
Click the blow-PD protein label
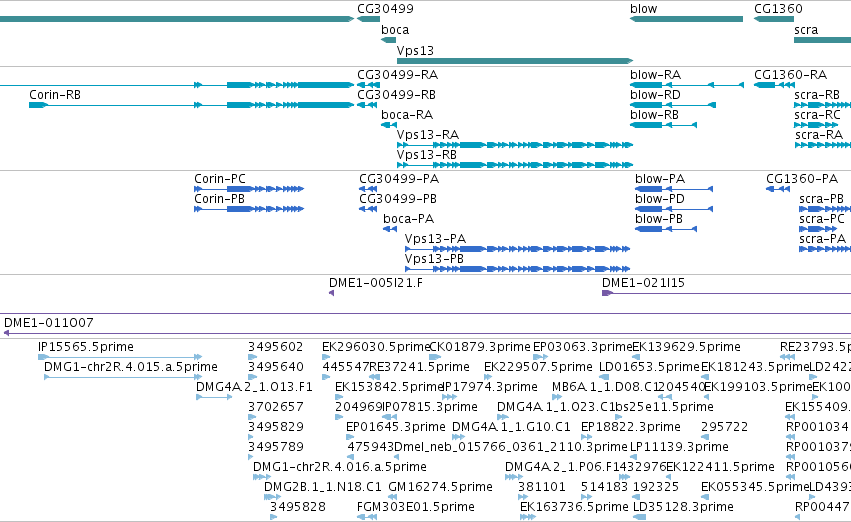click(659, 199)
